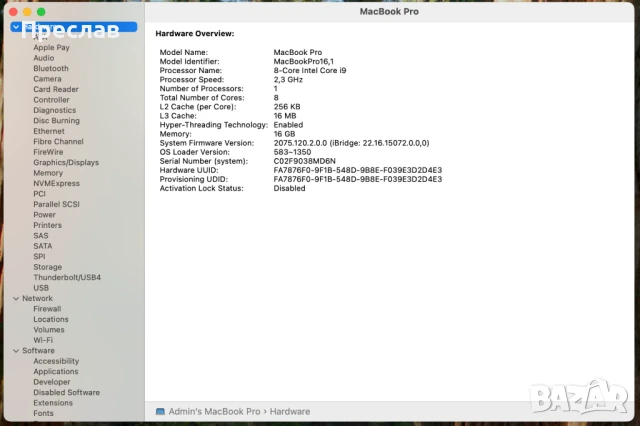Screen dimensions: 640x426
Task: Minimize window with yellow button
Action: coord(27,12)
